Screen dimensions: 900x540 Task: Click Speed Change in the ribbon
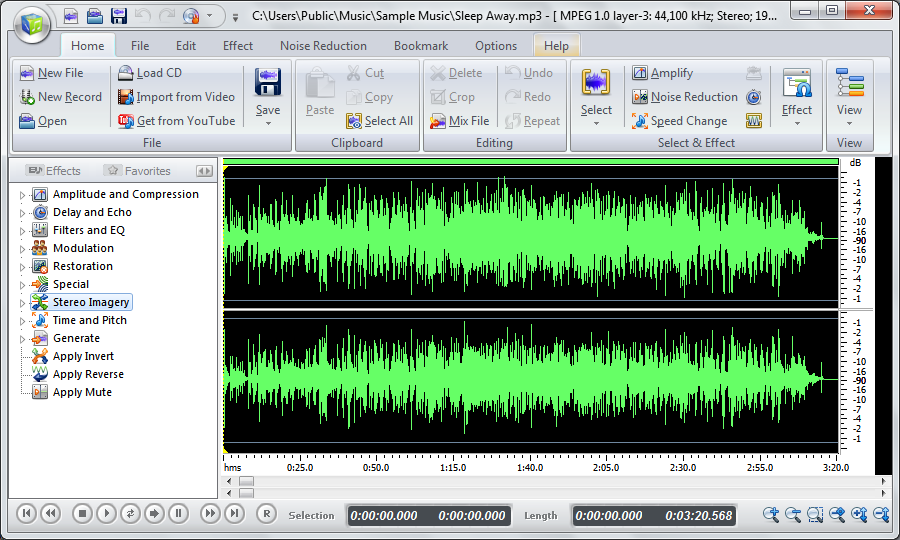(x=680, y=121)
